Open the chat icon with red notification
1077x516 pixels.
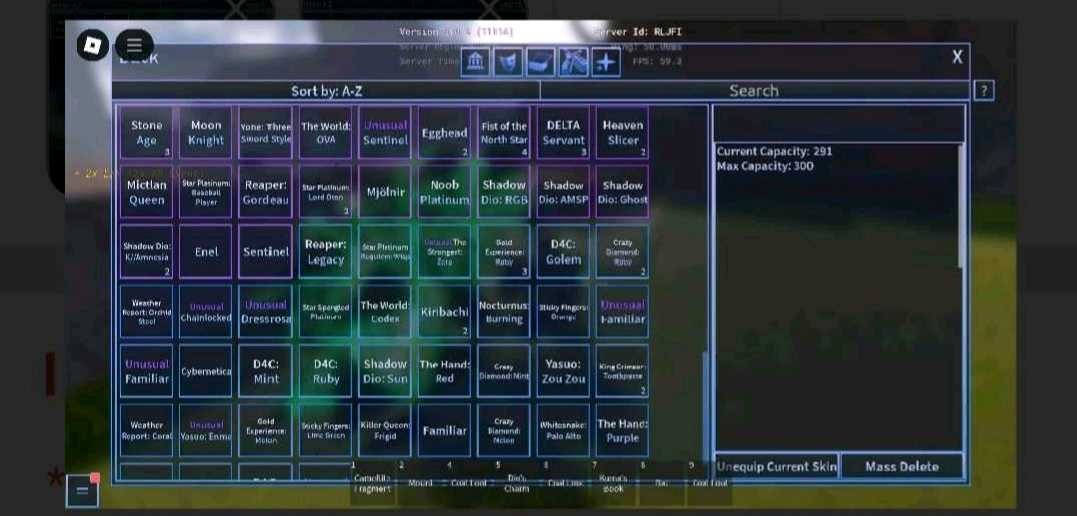82,491
